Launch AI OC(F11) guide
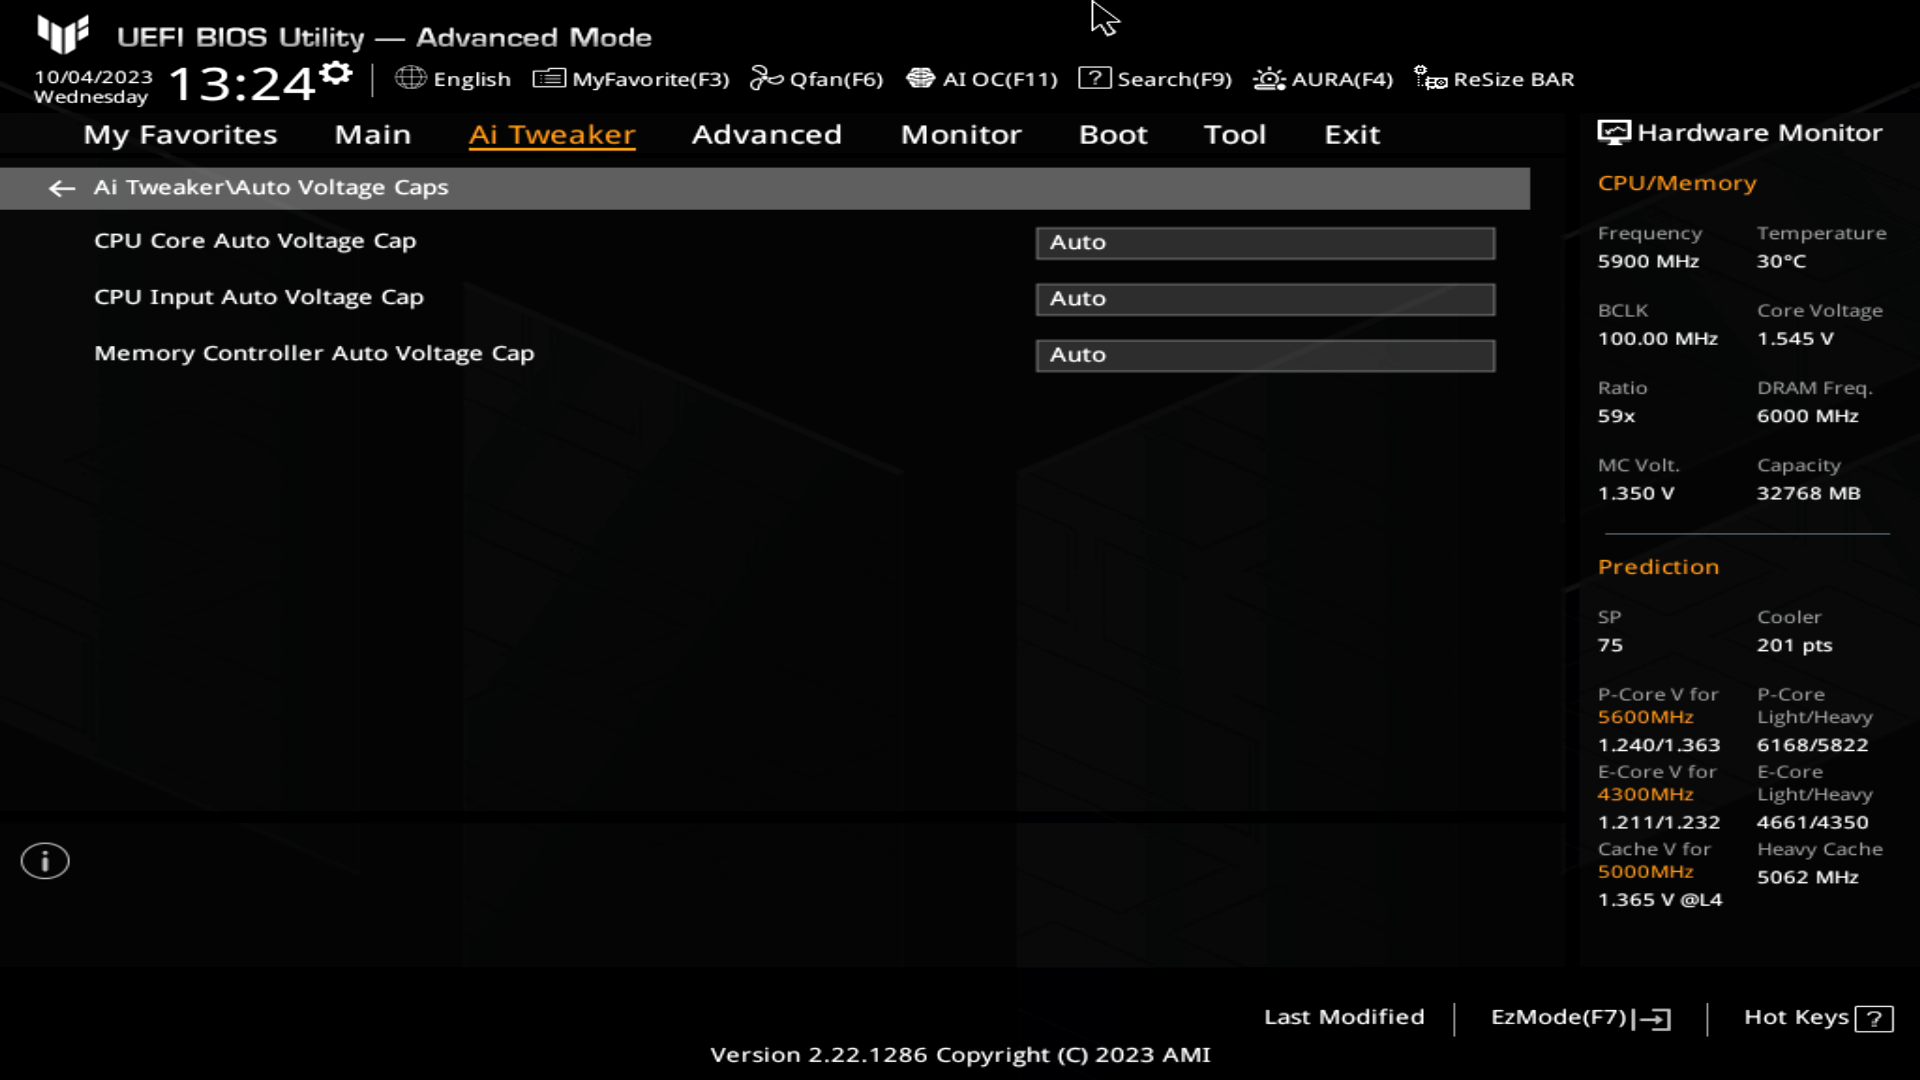The width and height of the screenshot is (1920, 1080). (981, 79)
